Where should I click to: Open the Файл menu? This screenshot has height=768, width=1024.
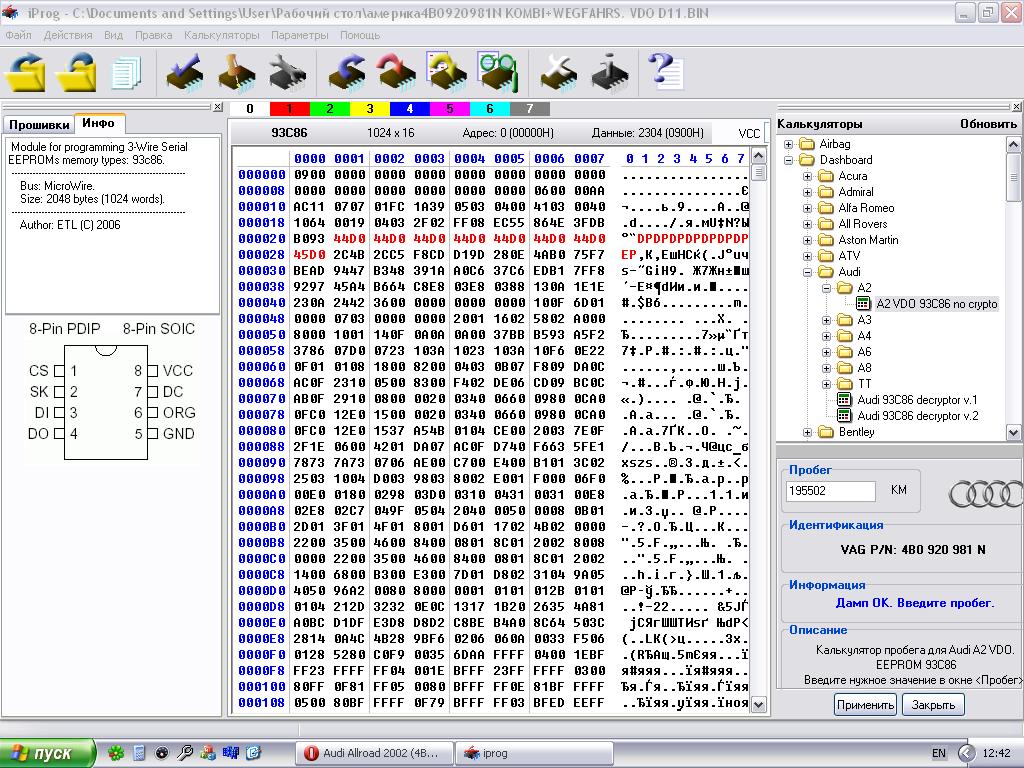point(18,35)
